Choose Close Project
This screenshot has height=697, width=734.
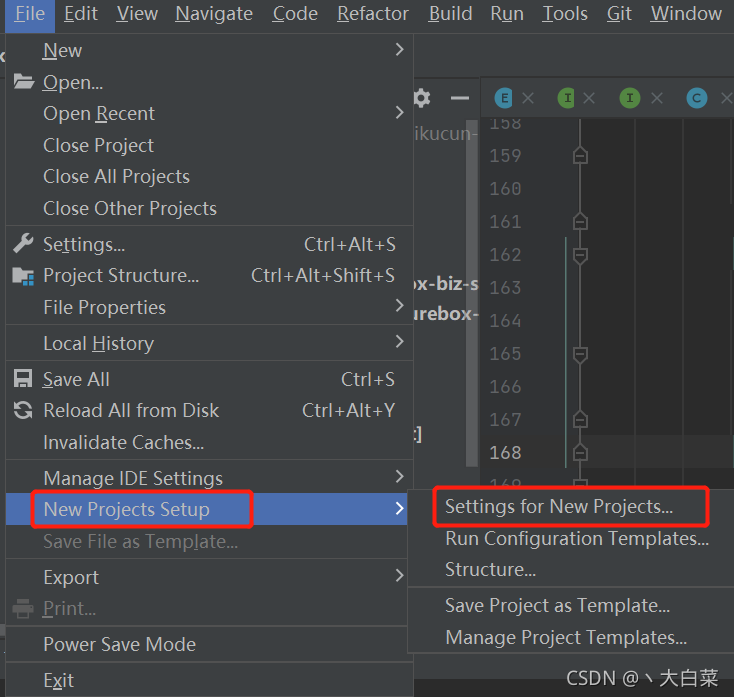coord(209,145)
